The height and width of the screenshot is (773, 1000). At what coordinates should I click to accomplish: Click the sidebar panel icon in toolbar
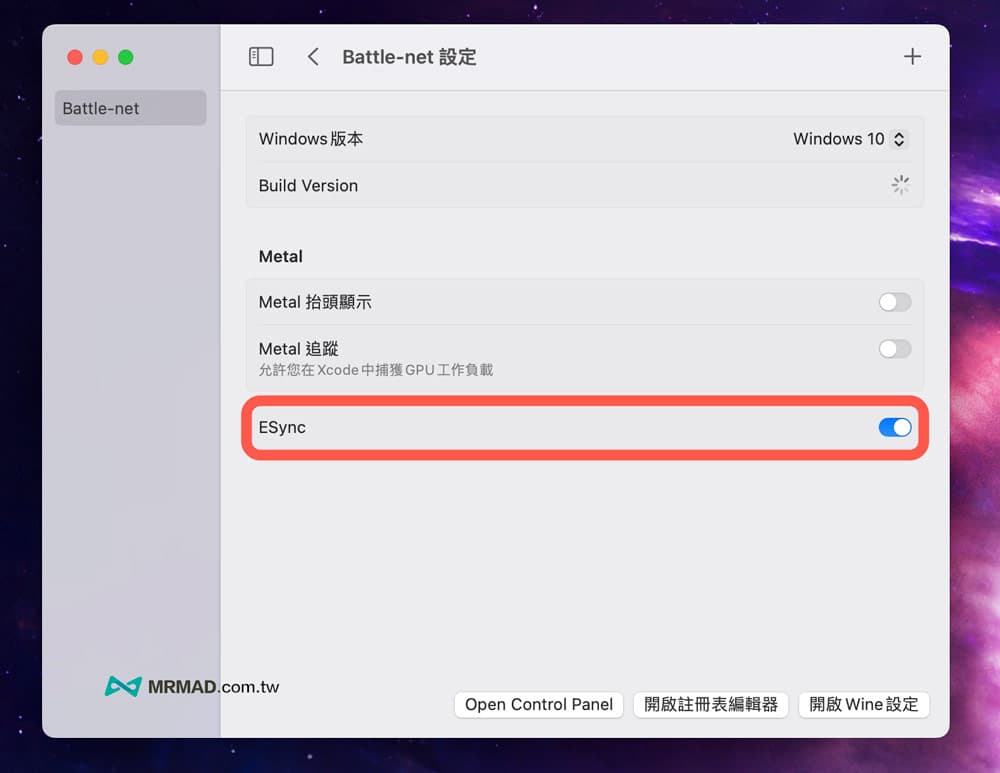(260, 56)
